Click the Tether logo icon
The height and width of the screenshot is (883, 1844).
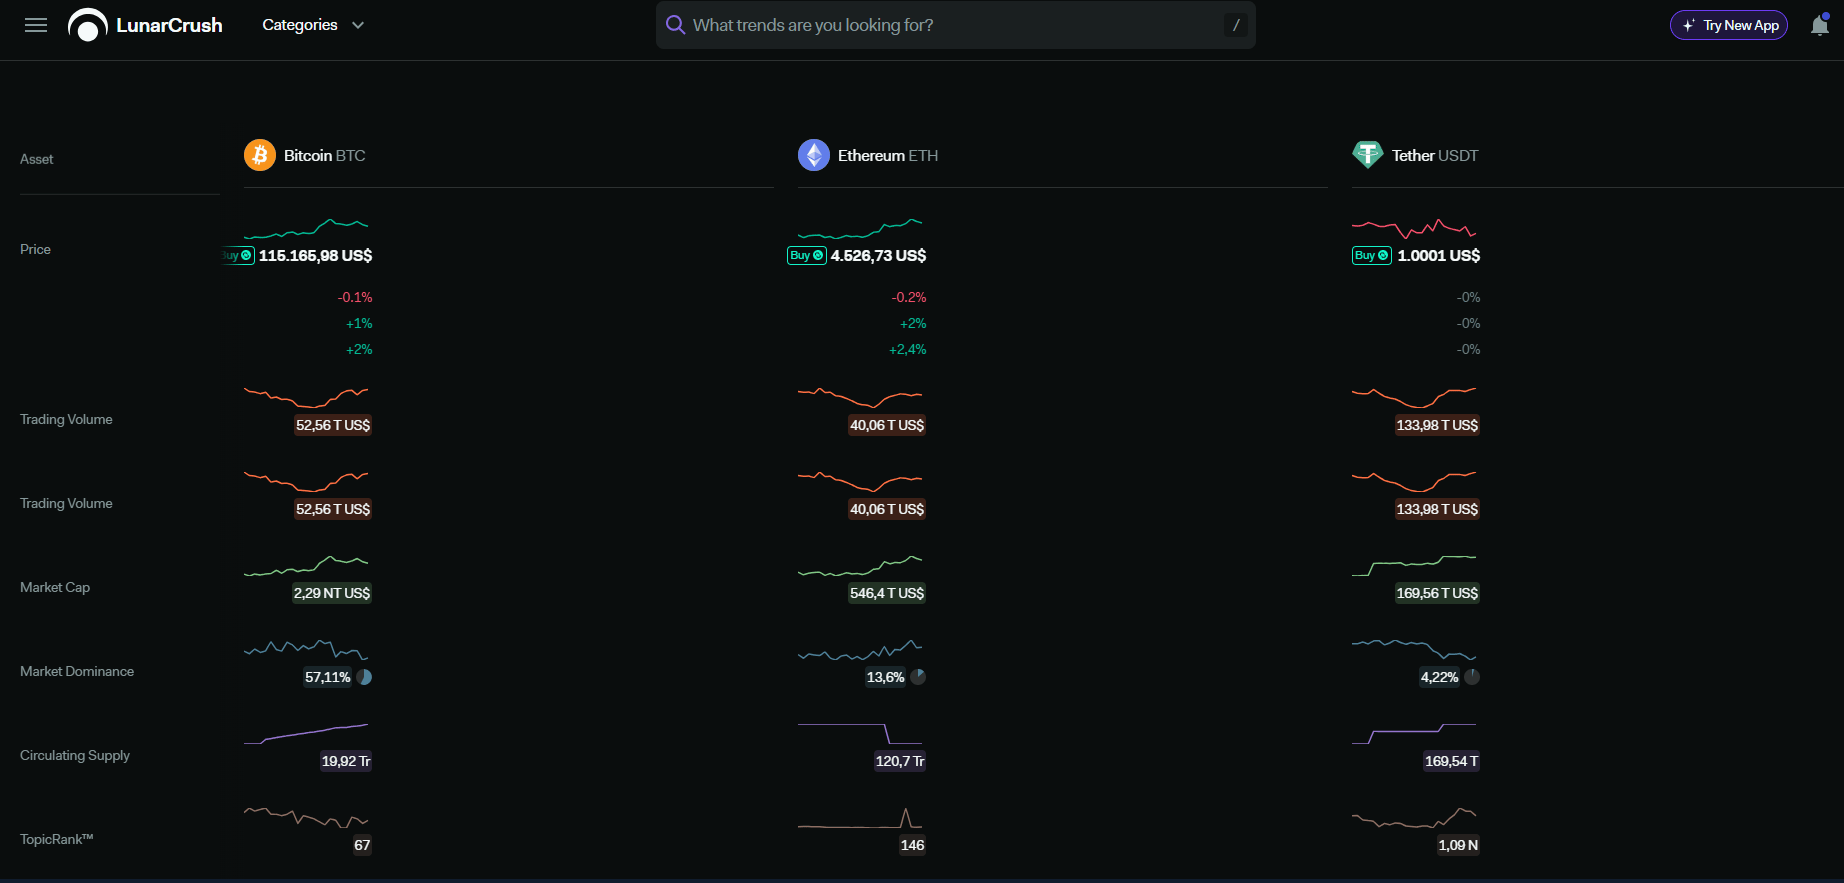[1368, 155]
